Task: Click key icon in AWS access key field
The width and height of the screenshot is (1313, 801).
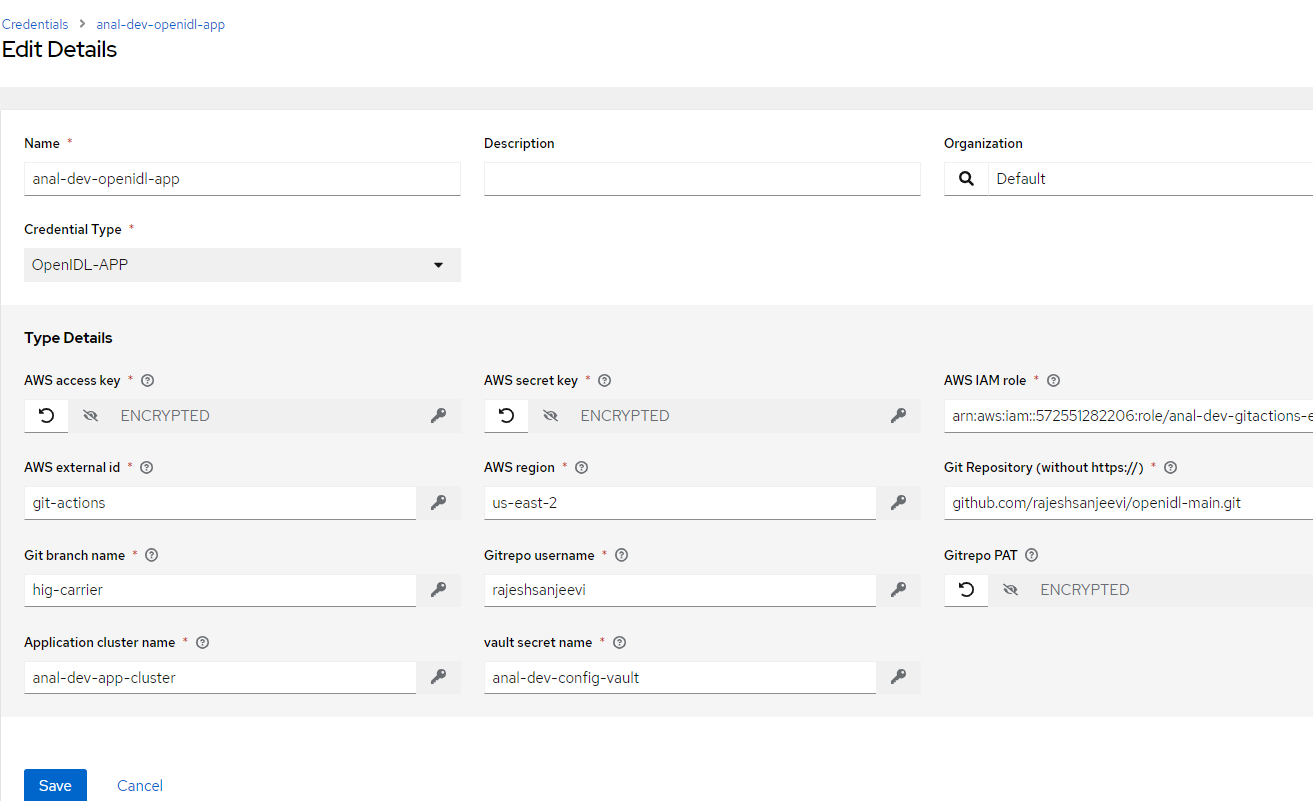Action: 438,416
